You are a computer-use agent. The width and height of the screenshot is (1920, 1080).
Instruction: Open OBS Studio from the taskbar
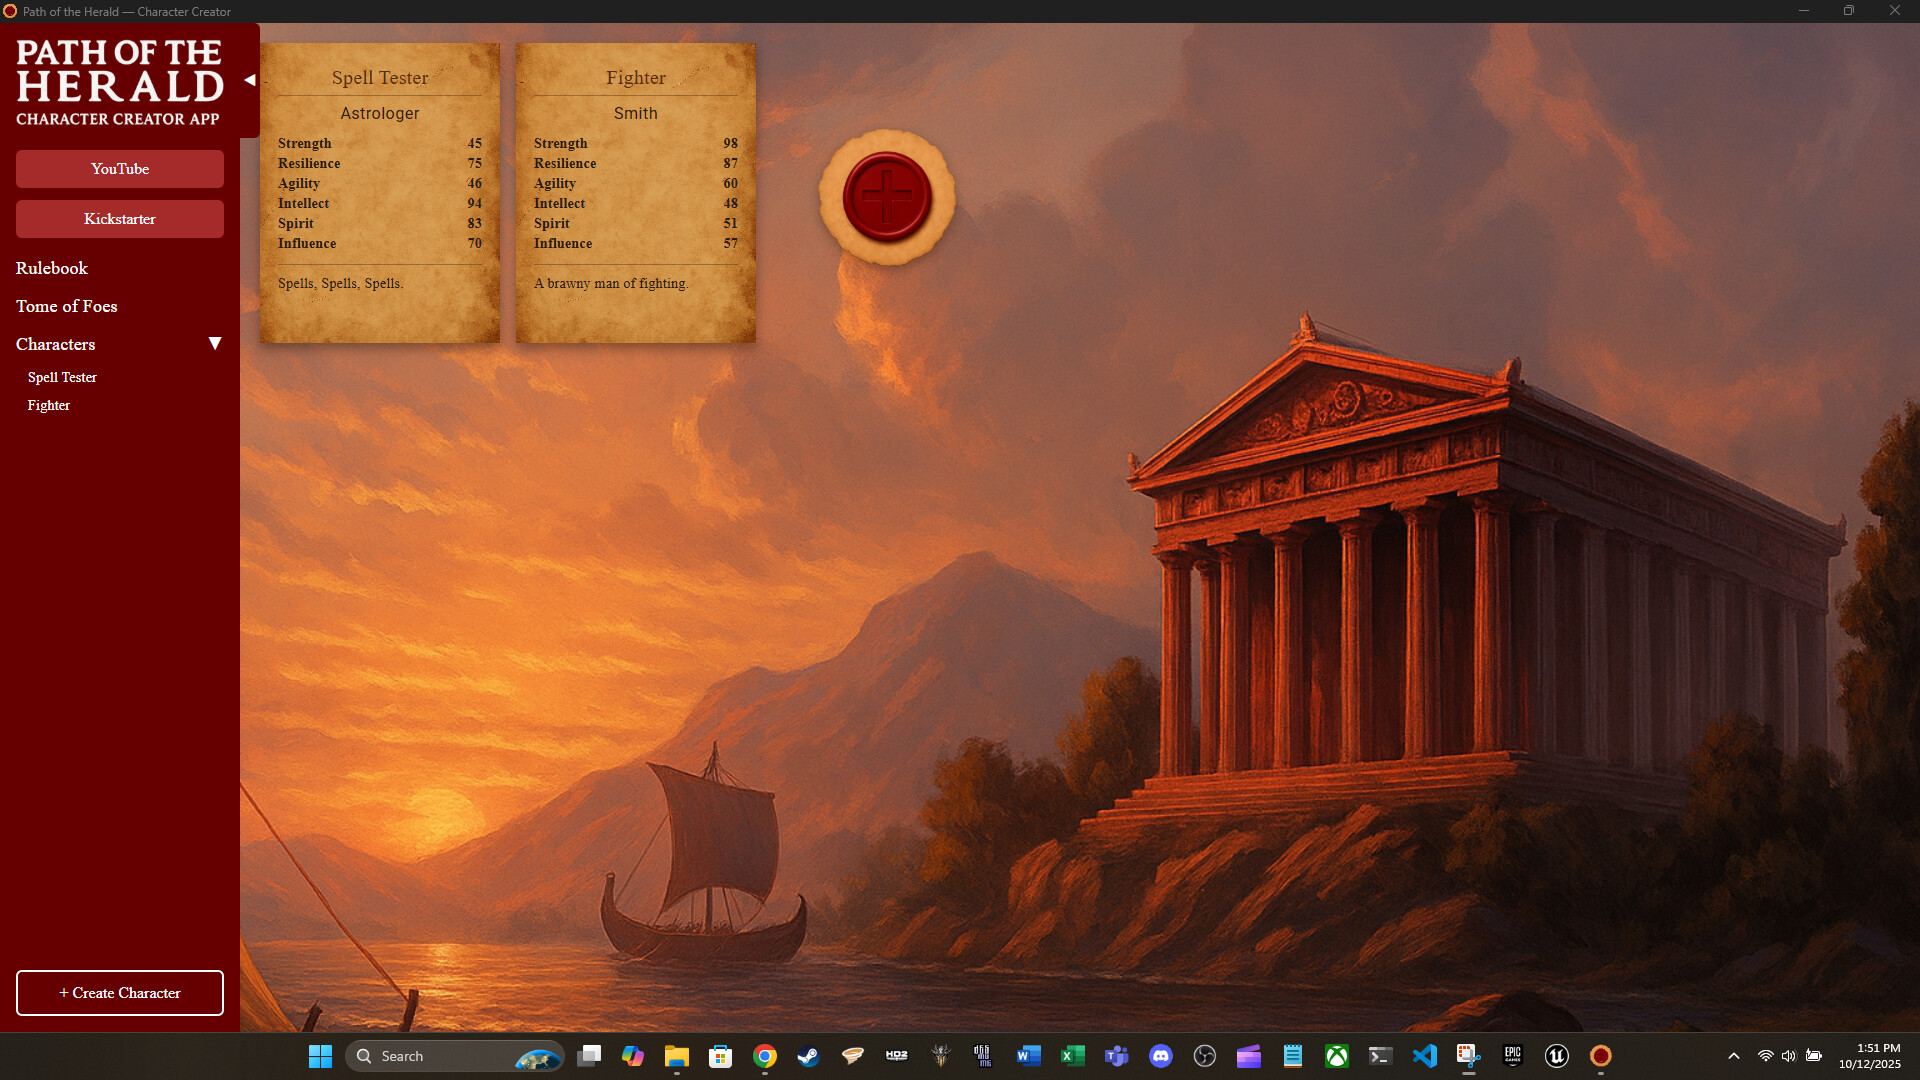click(x=1205, y=1055)
